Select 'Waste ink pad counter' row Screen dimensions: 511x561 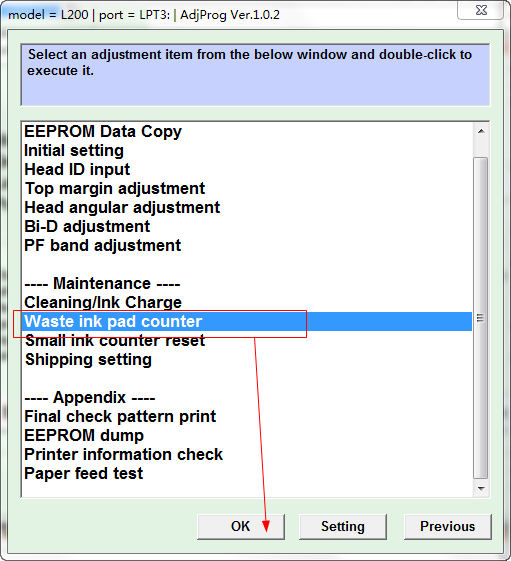pyautogui.click(x=247, y=321)
